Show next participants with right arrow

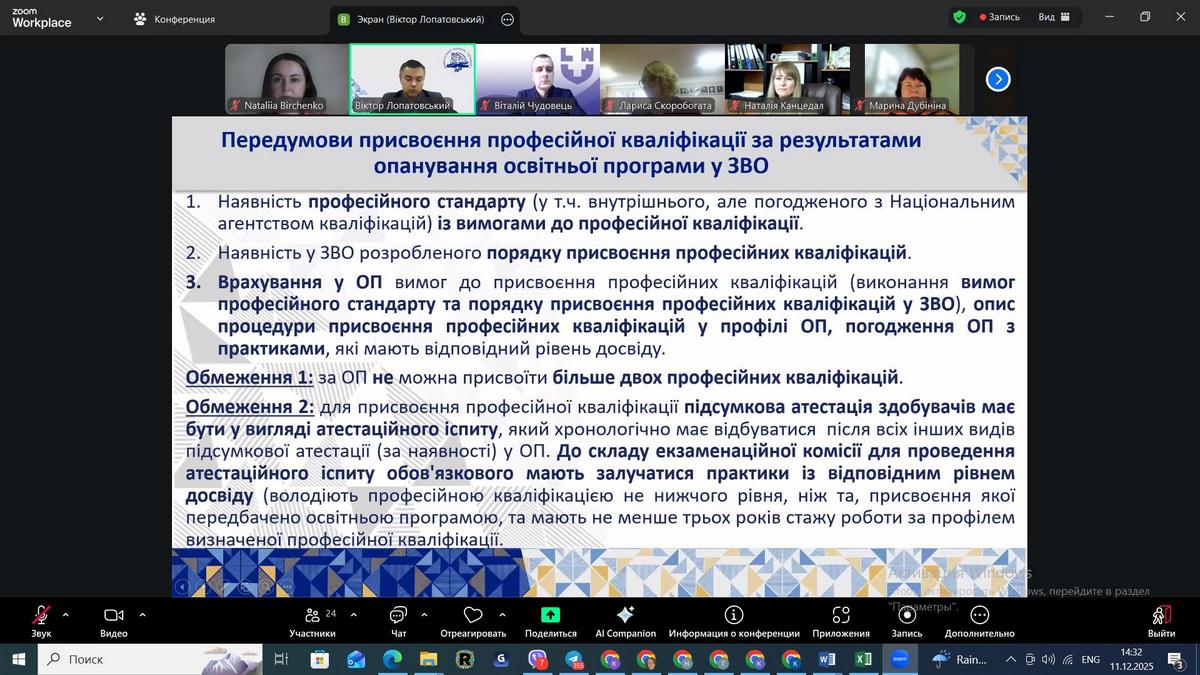coord(997,79)
